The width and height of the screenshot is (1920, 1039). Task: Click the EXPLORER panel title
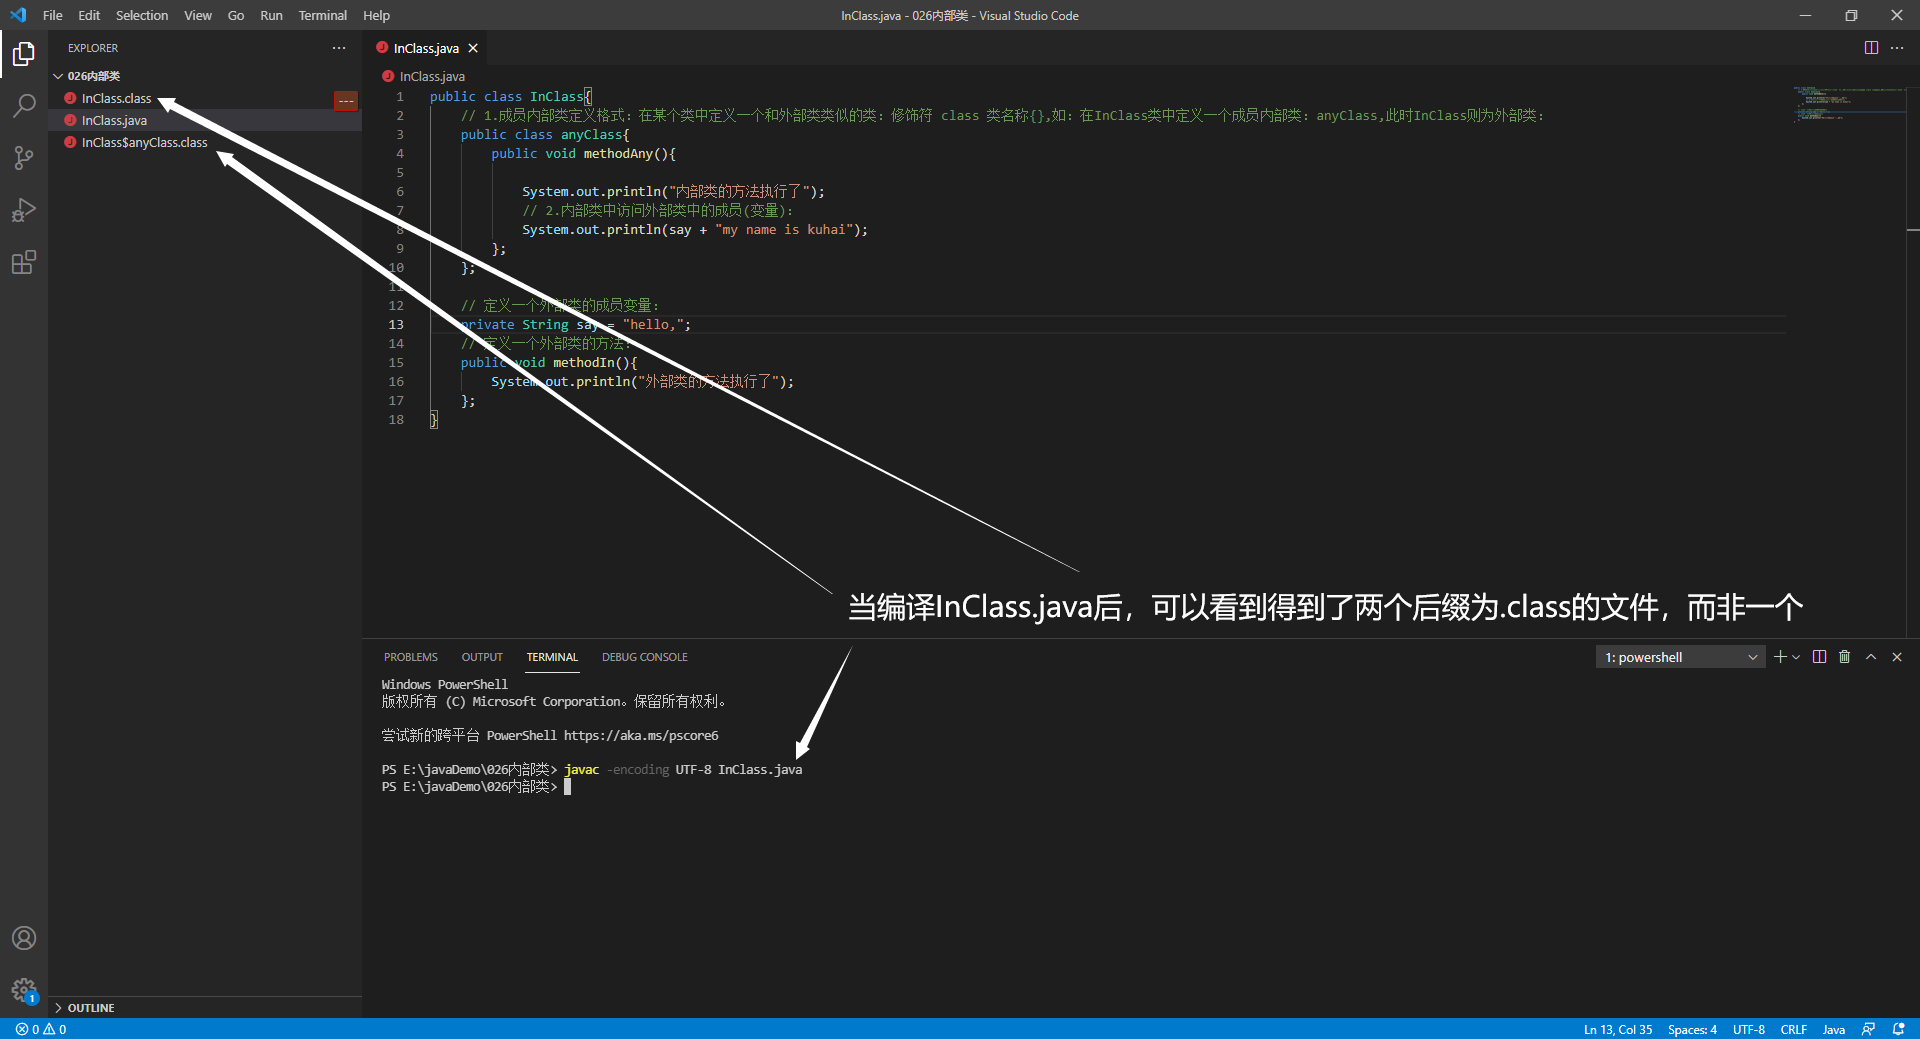point(93,48)
